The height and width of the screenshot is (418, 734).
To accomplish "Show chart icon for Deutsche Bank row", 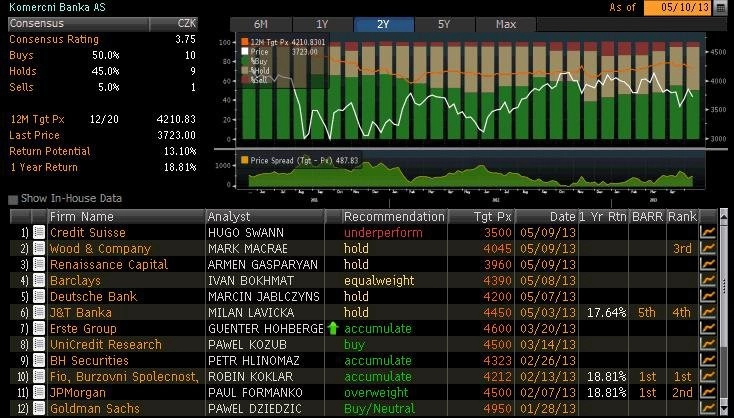I will [708, 296].
